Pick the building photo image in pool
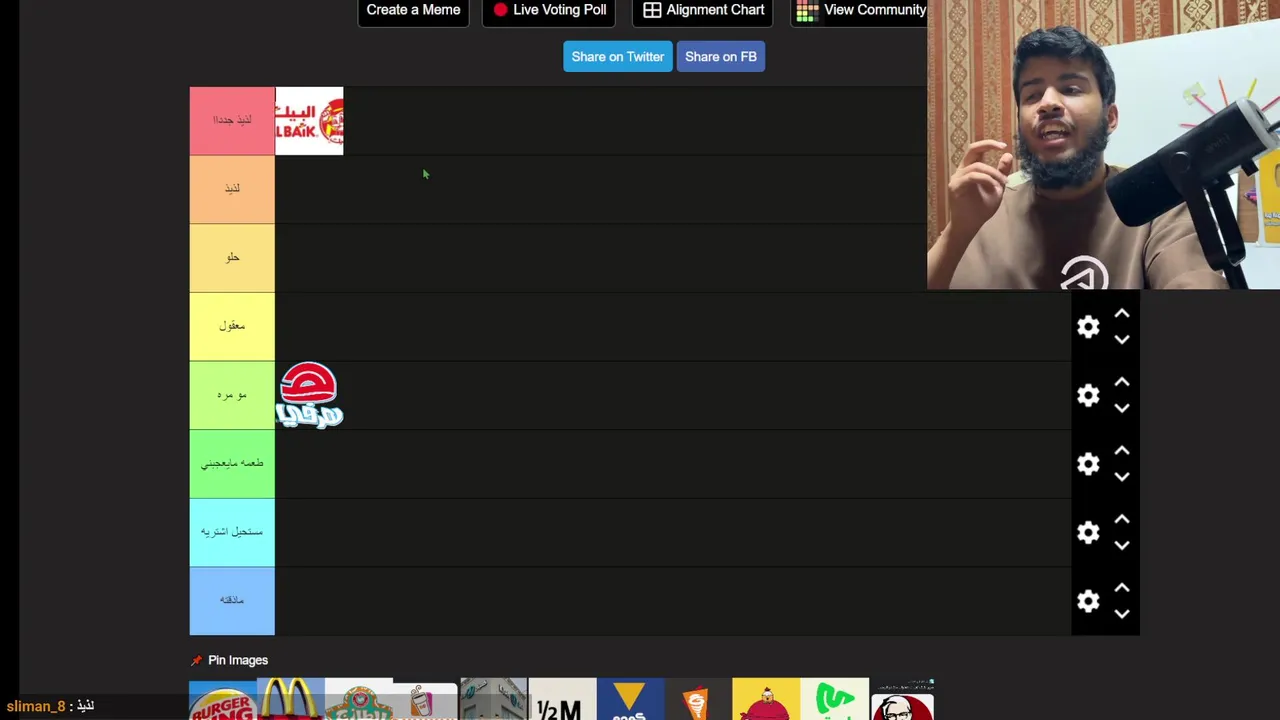Image resolution: width=1280 pixels, height=720 pixels. click(494, 700)
